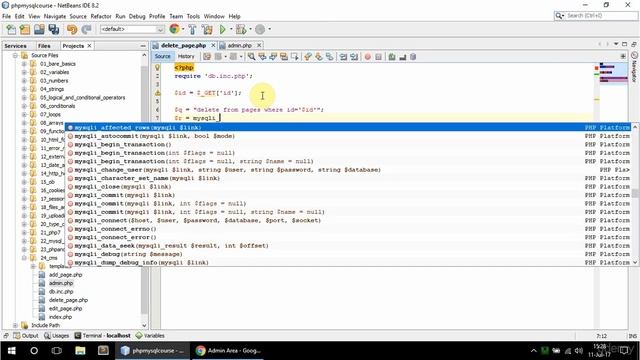Click the Shift Line Right icon
This screenshot has width=640, height=360.
(x=354, y=57)
